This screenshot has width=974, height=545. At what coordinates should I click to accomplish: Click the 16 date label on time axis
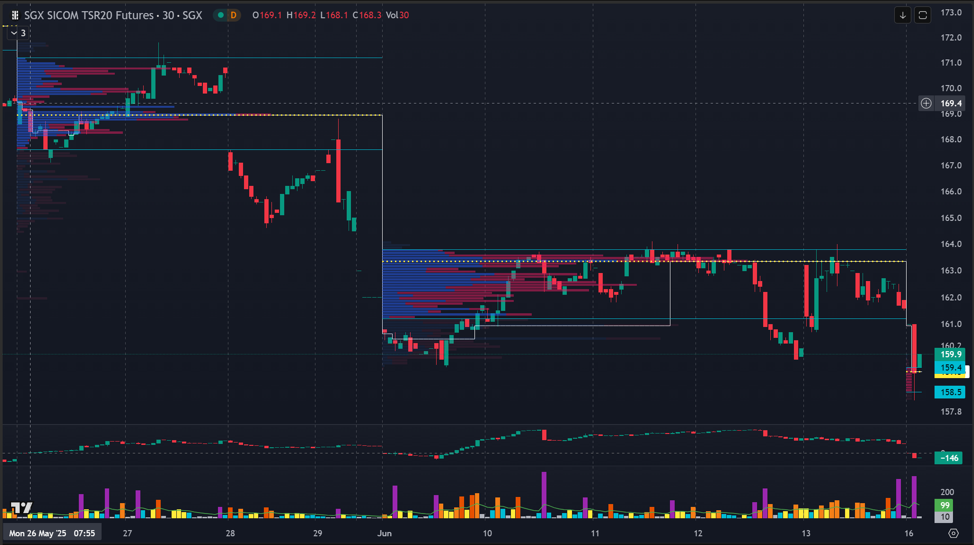(909, 533)
